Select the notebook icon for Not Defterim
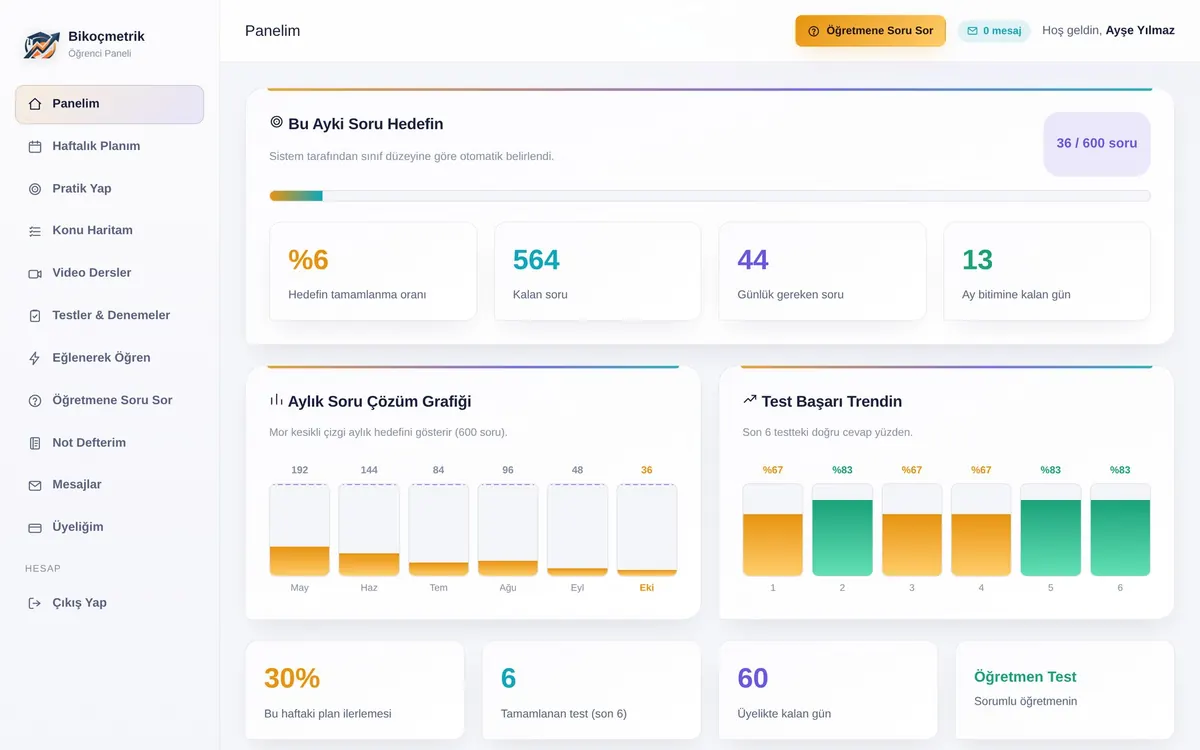1200x750 pixels. [x=35, y=443]
